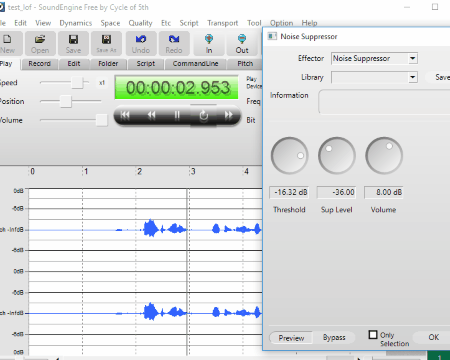Open the Dynamics menu

point(76,23)
